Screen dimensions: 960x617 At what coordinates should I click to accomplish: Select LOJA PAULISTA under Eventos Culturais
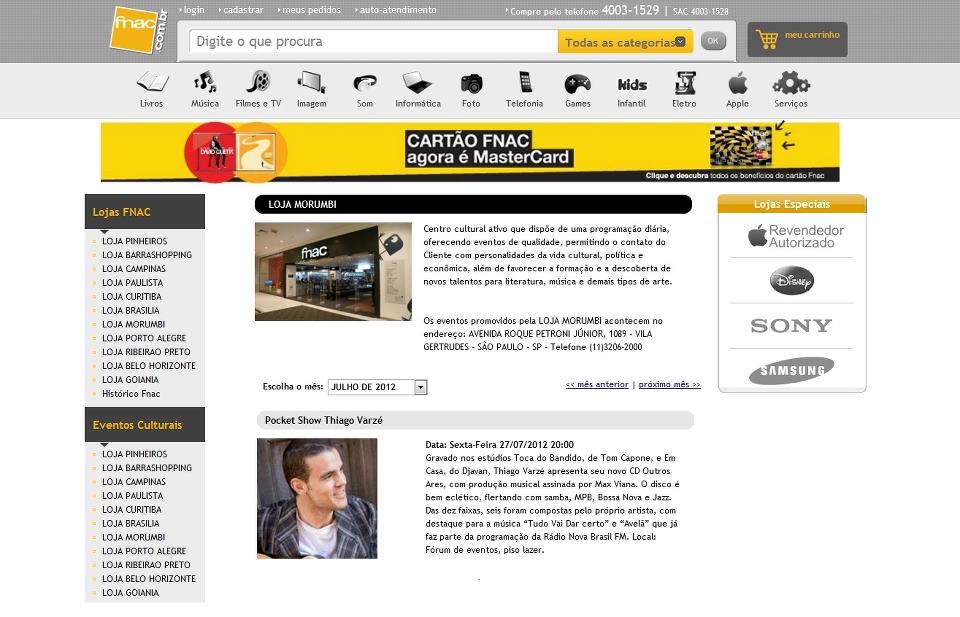[133, 496]
